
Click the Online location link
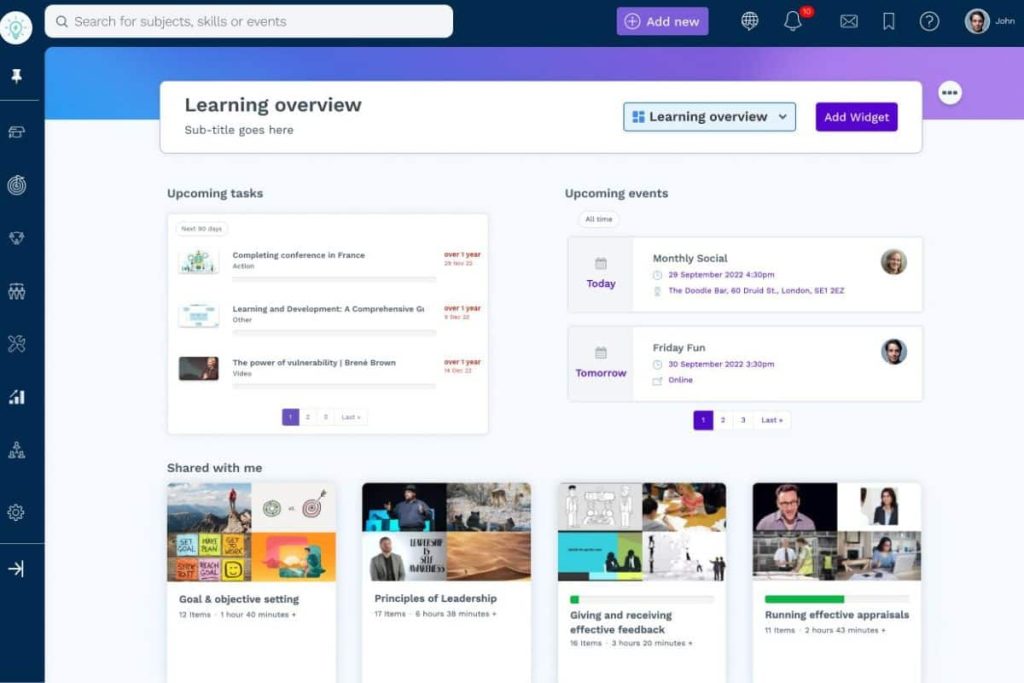coord(680,380)
